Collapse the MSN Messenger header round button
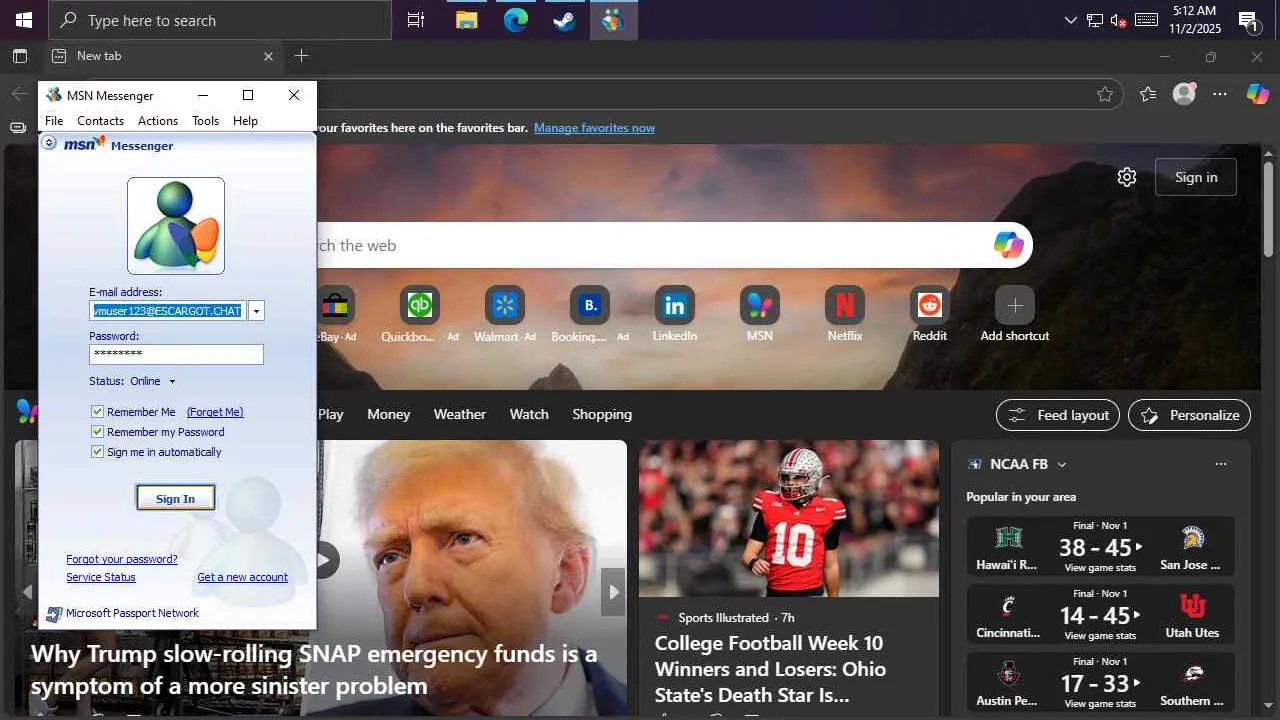The width and height of the screenshot is (1280, 720). [x=49, y=144]
